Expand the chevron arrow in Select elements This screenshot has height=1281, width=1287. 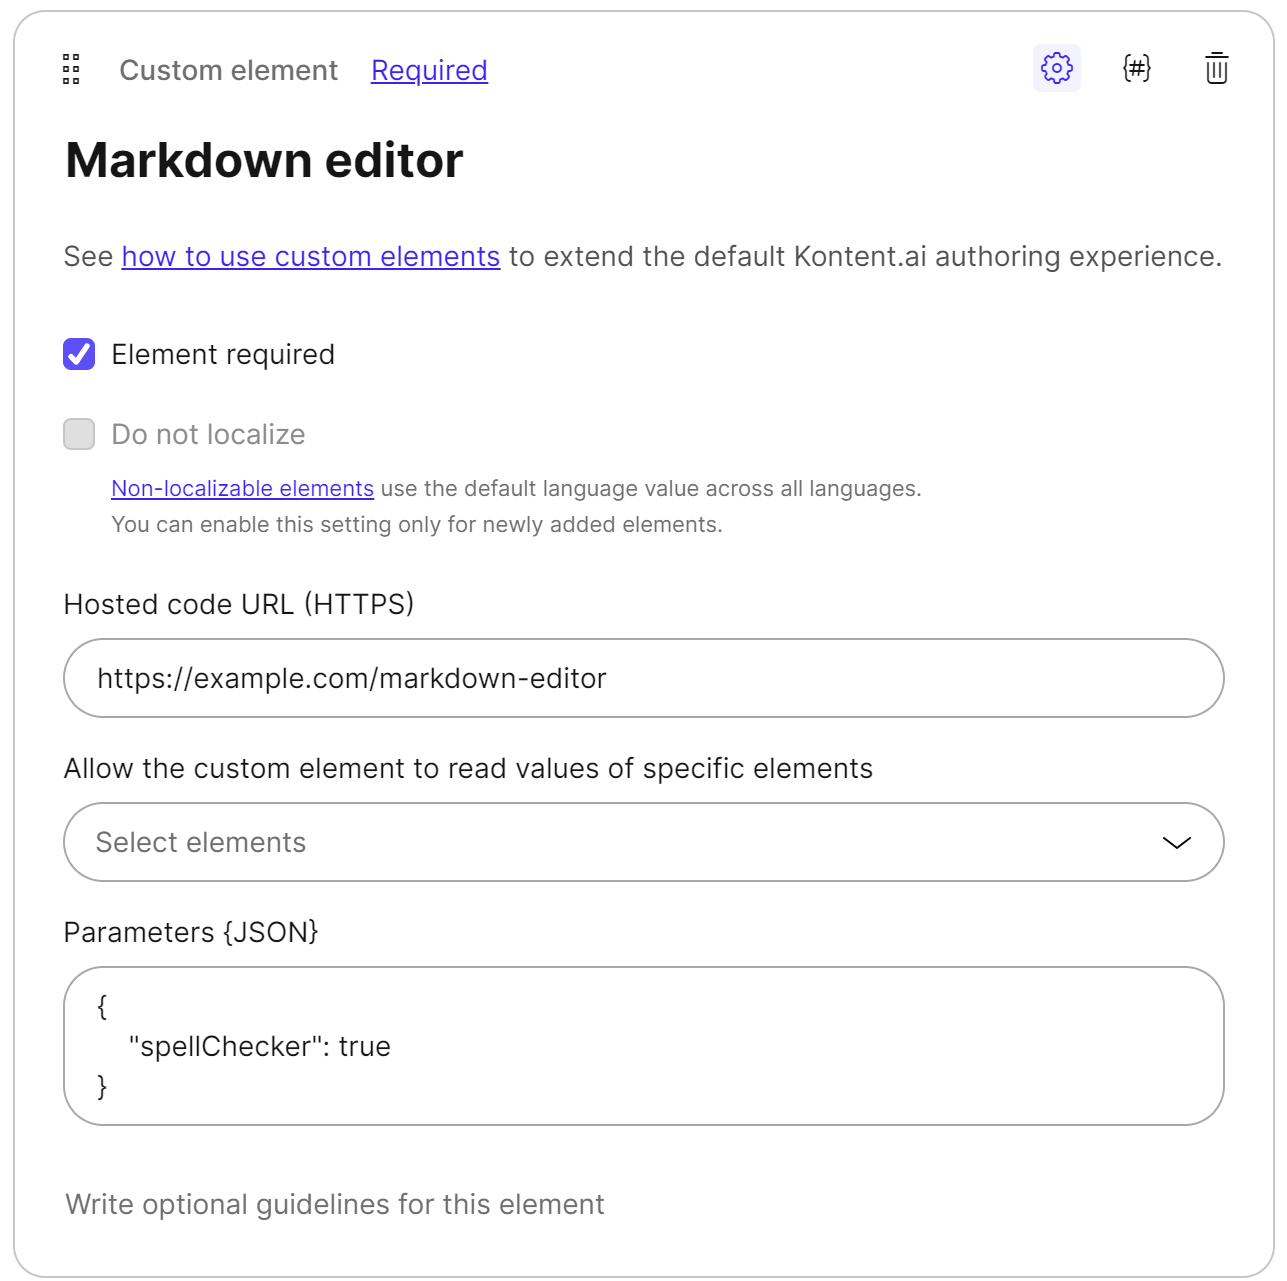[x=1177, y=843]
